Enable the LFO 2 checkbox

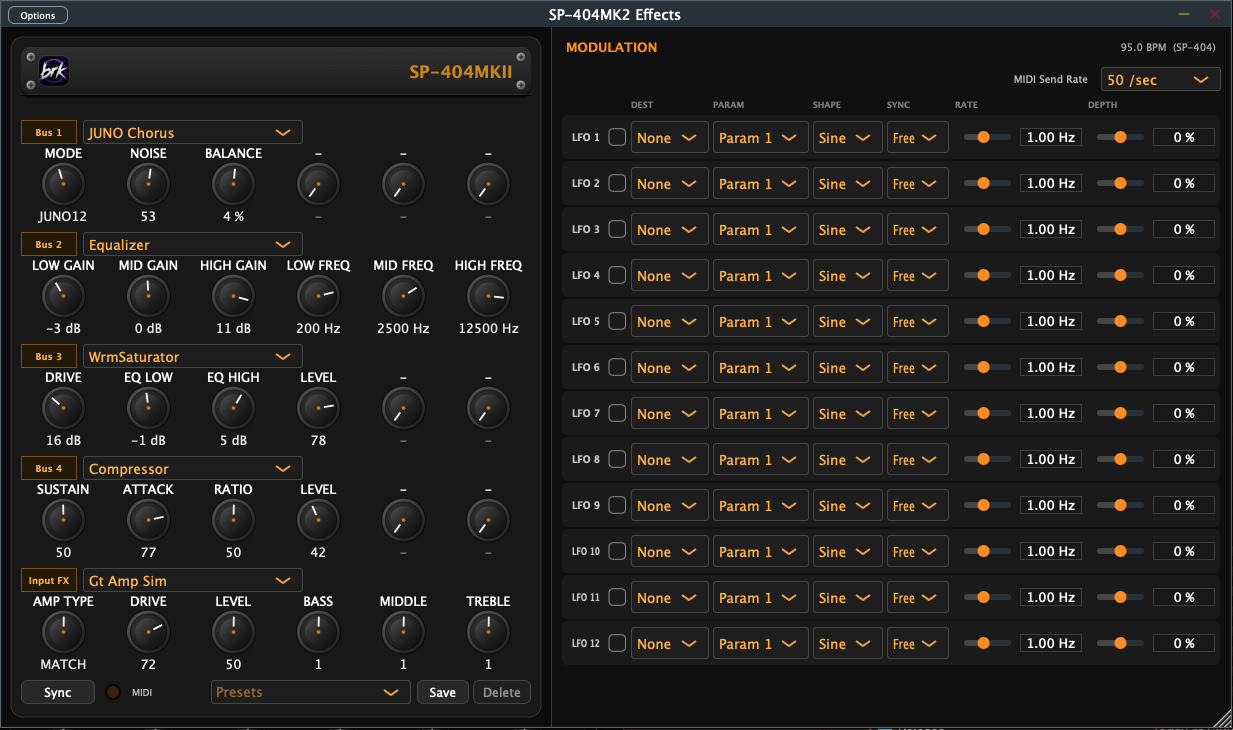coord(617,183)
